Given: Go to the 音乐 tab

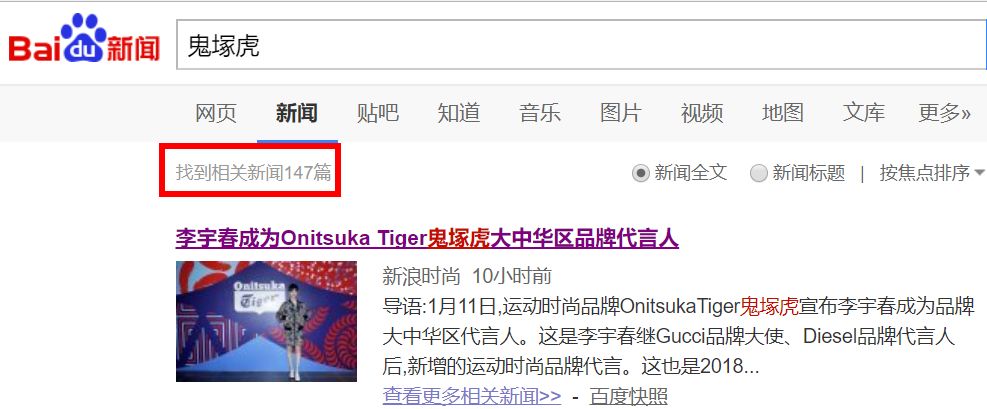Looking at the screenshot, I should (x=539, y=113).
